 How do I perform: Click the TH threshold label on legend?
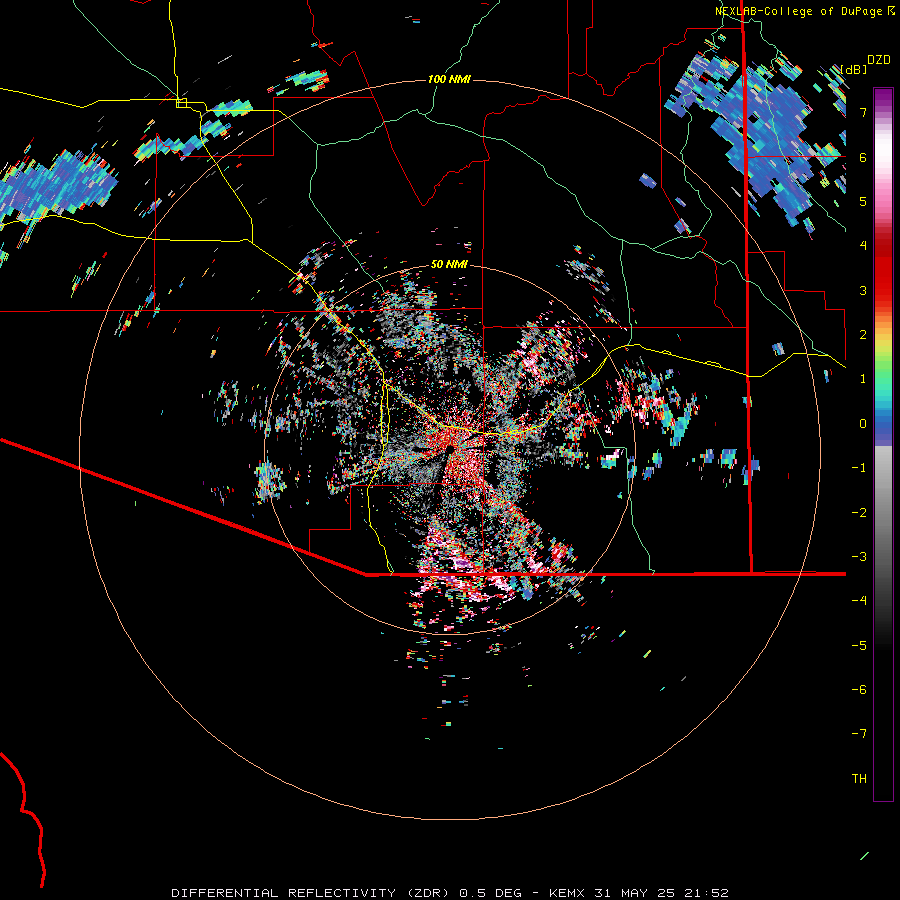(859, 779)
